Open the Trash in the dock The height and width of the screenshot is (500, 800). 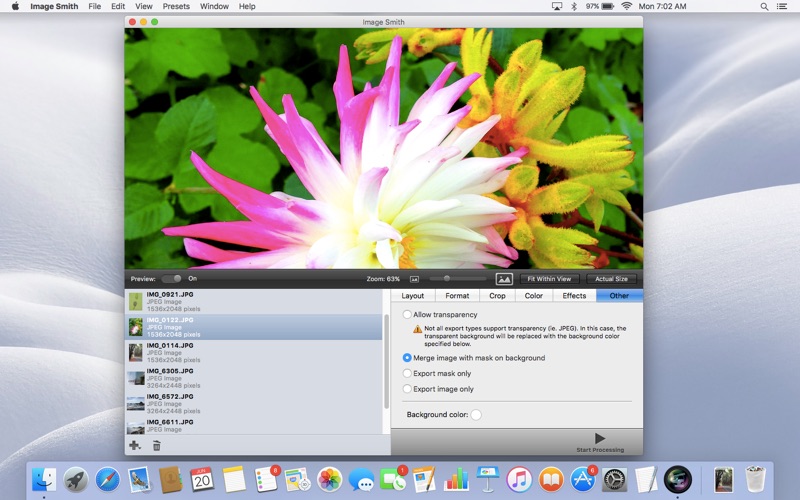pos(755,480)
